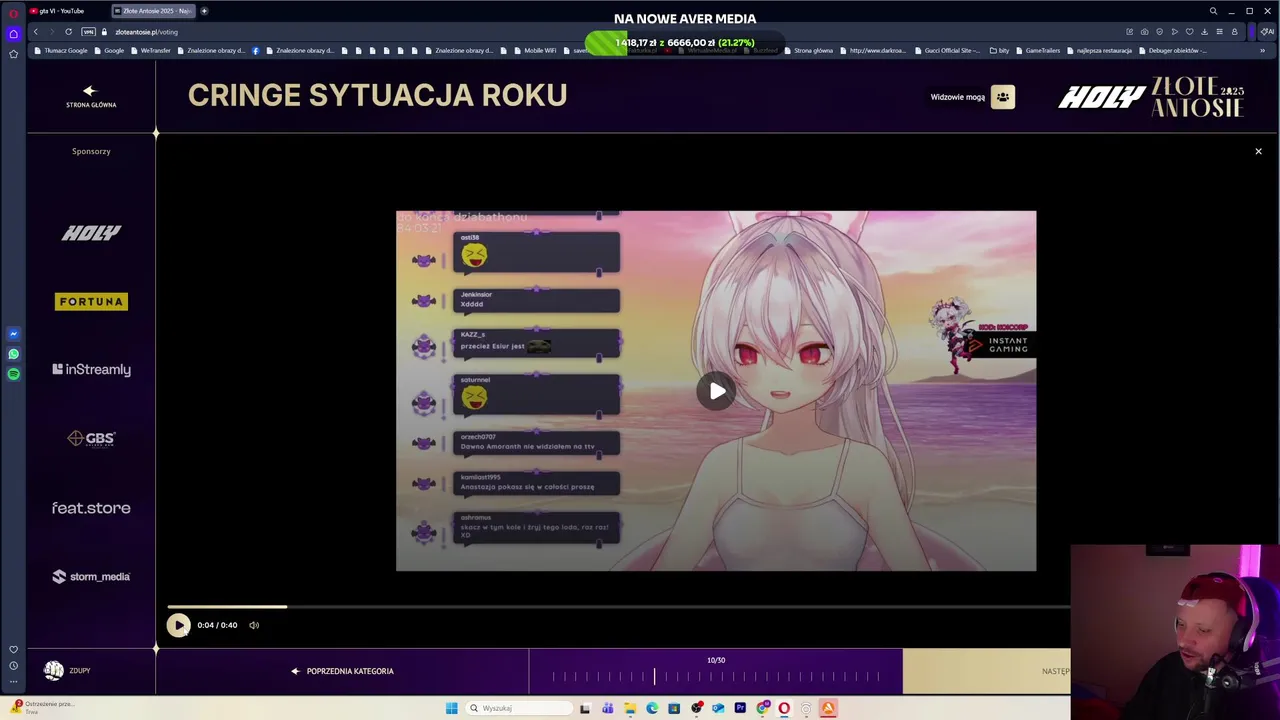Toggle the VPN badge in address bar

click(88, 32)
